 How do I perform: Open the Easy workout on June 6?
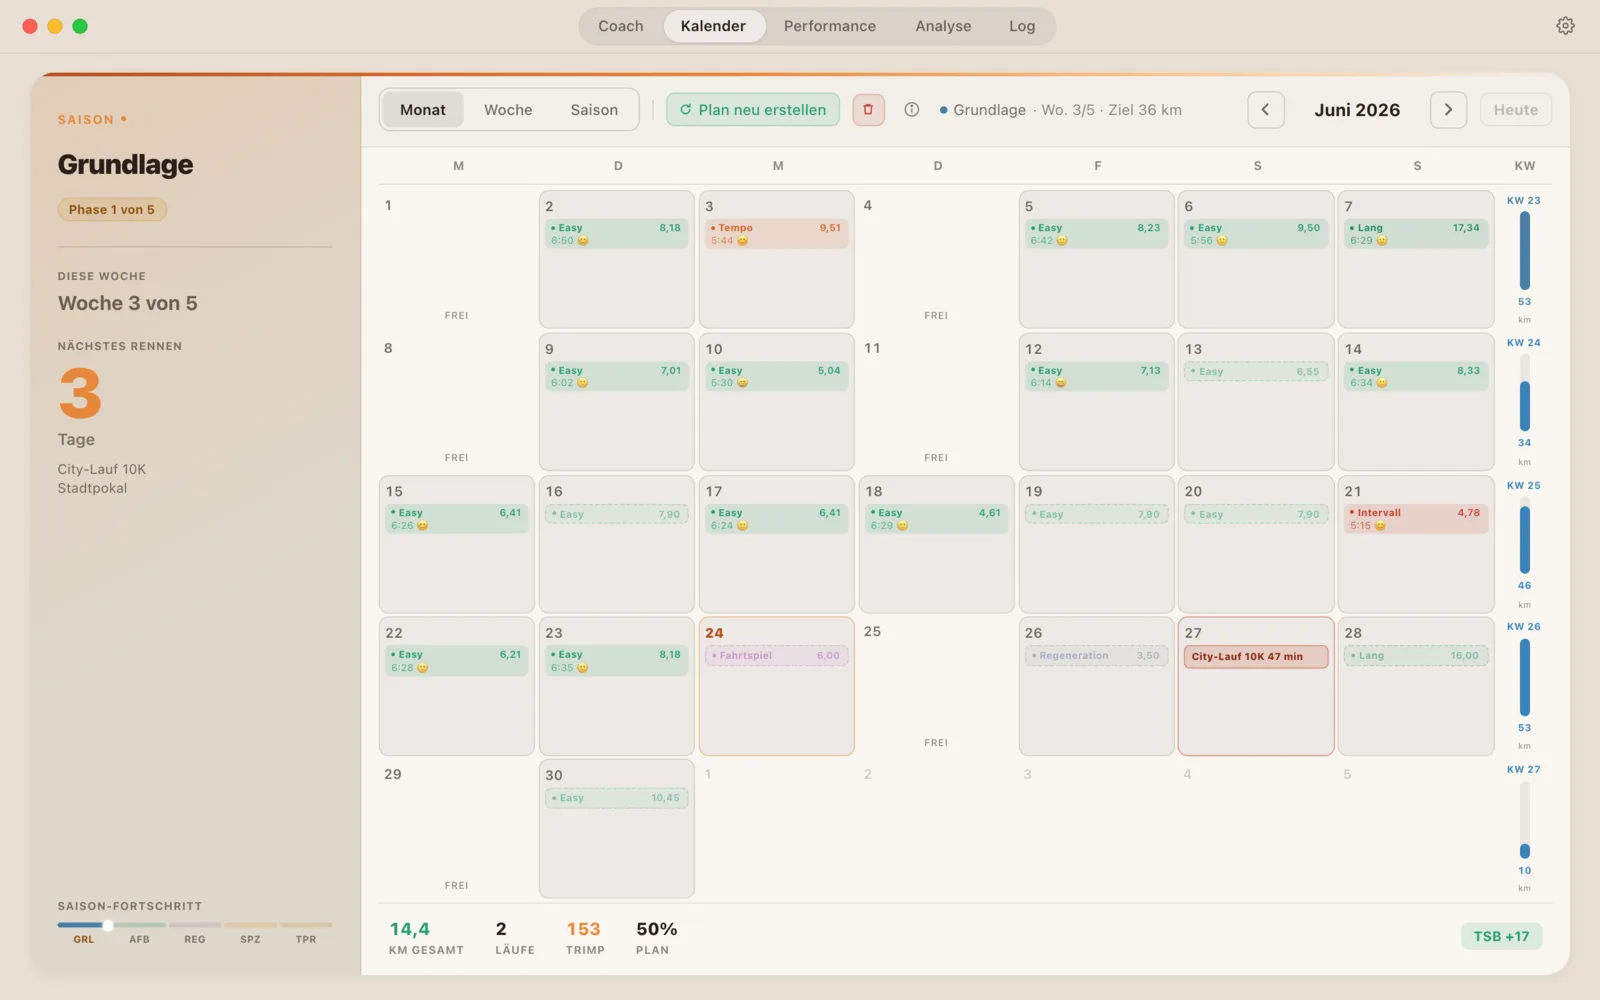(x=1256, y=234)
